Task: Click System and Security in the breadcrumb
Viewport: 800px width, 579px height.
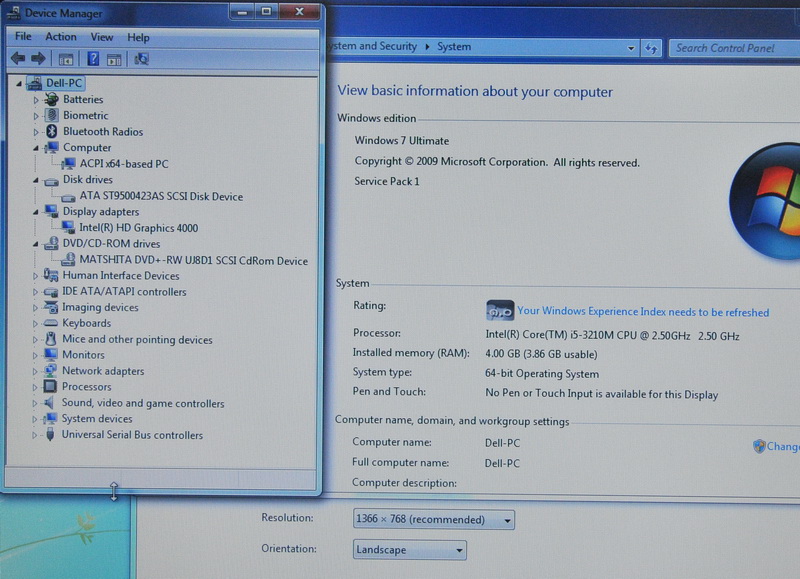Action: (372, 46)
